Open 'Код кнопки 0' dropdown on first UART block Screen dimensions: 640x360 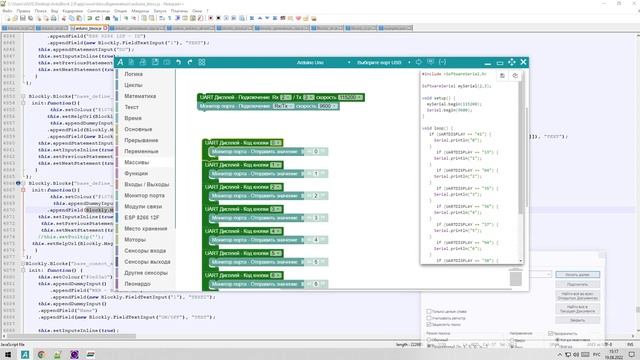(x=276, y=143)
